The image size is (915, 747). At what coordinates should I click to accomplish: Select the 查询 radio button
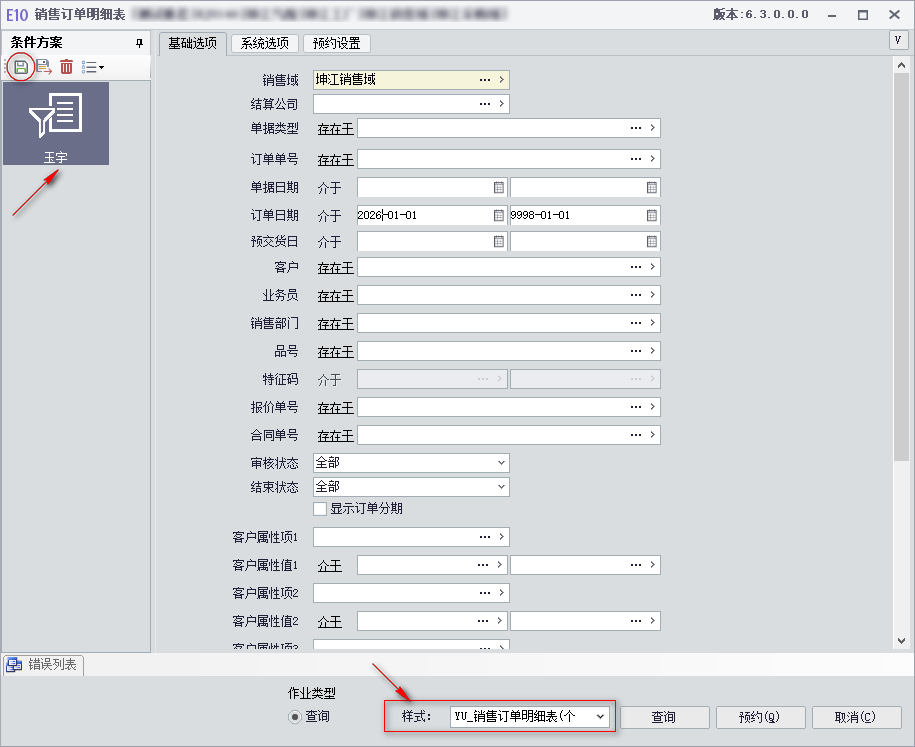click(295, 717)
